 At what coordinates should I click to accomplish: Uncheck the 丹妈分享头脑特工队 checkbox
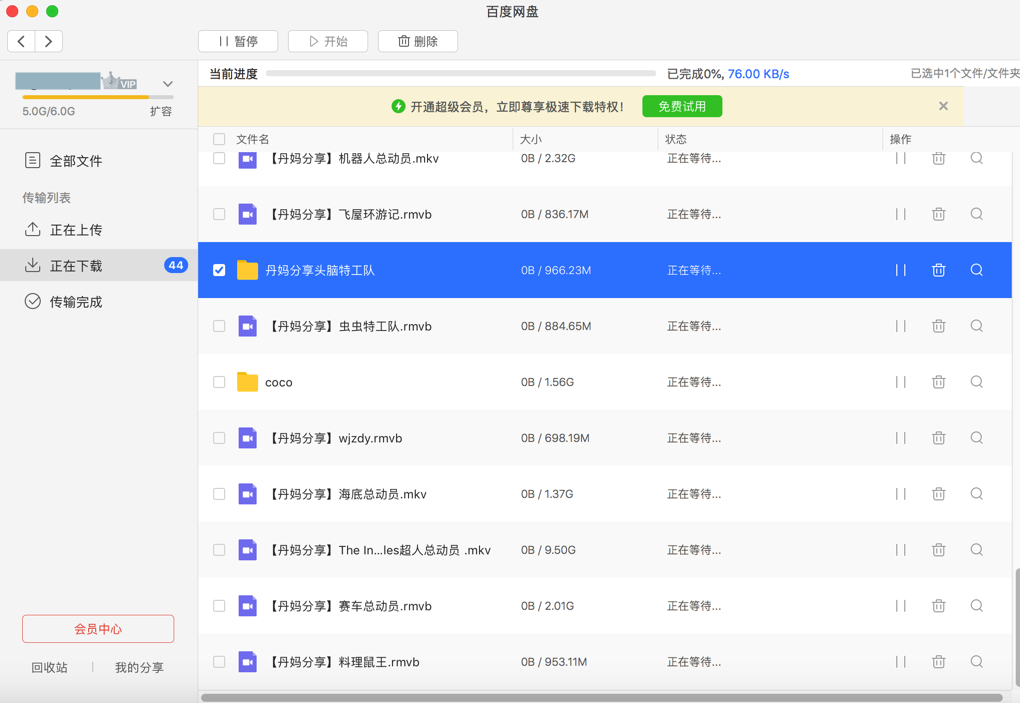(219, 270)
